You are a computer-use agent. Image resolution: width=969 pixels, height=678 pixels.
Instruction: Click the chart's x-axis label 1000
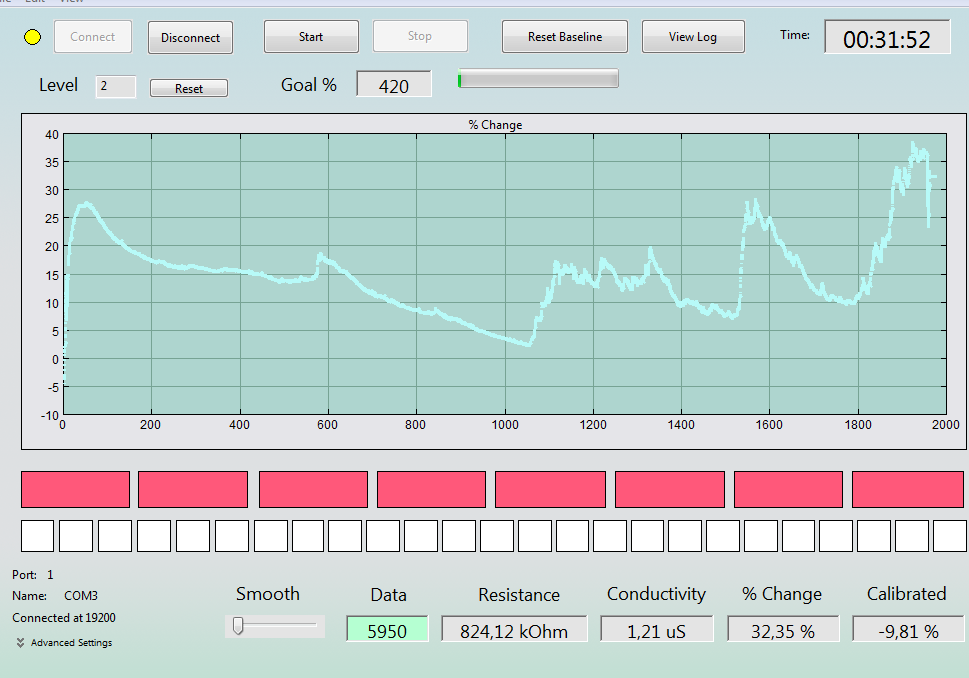505,425
